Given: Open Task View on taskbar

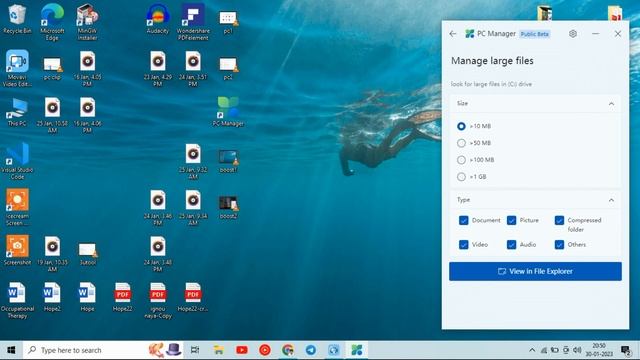Looking at the screenshot, I should (x=195, y=350).
